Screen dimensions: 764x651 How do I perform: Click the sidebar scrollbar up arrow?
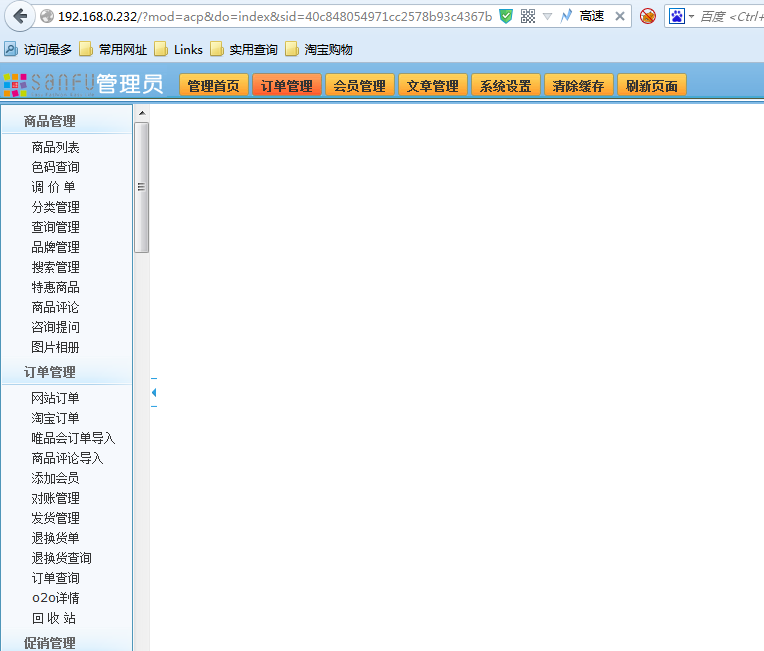coord(142,113)
